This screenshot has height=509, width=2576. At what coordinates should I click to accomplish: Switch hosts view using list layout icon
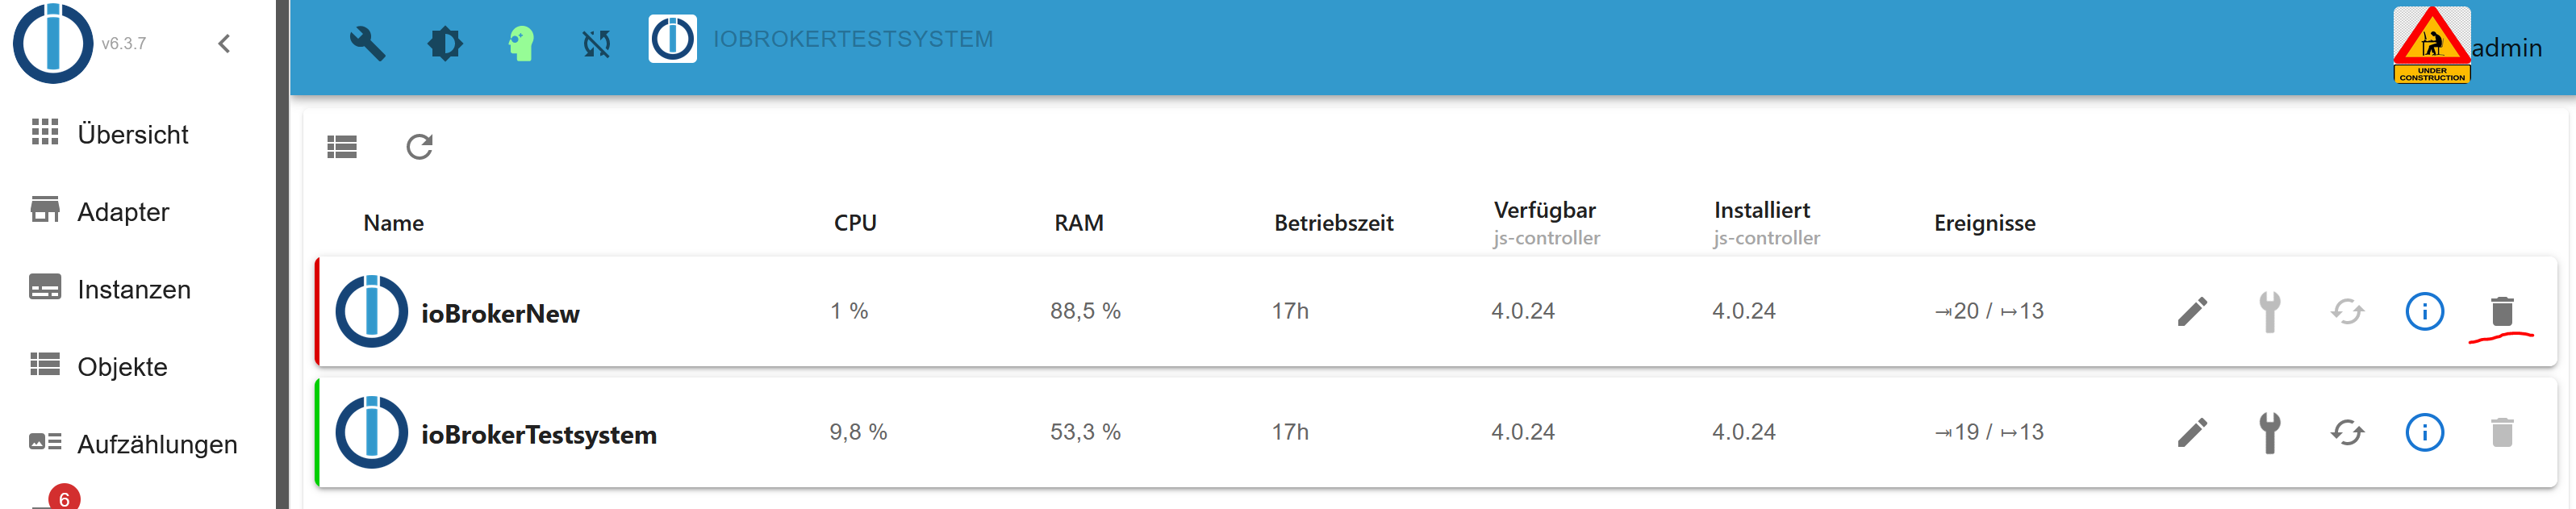341,147
